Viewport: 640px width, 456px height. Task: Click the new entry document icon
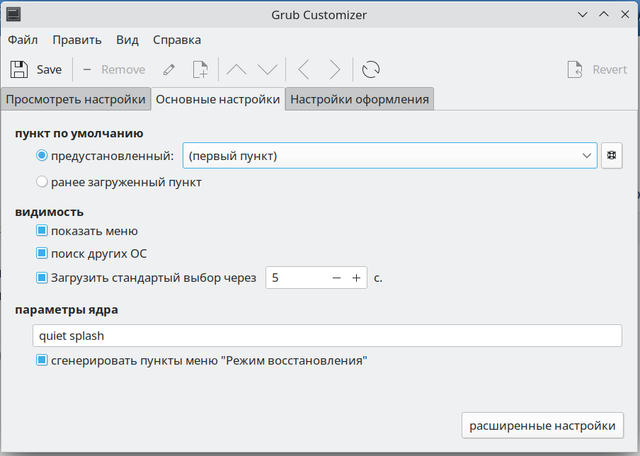[200, 69]
